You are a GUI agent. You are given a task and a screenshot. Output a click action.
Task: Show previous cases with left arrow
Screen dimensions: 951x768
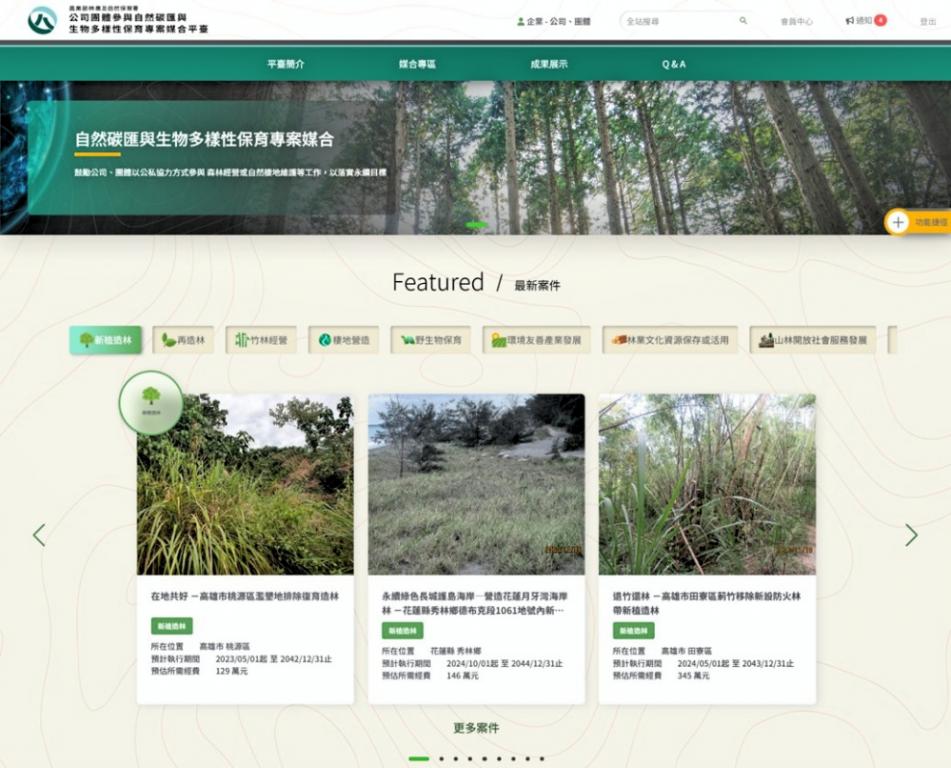pyautogui.click(x=39, y=534)
